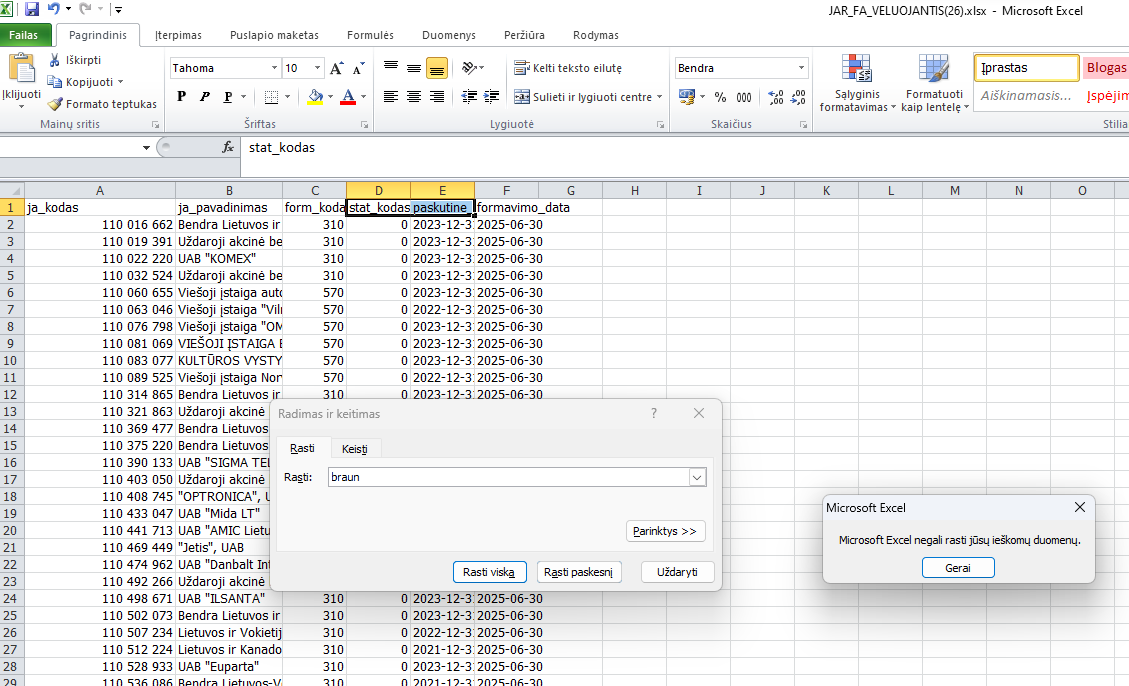Screen dimensions: 1129x686
Task: Click the percent style icon
Action: click(x=720, y=97)
